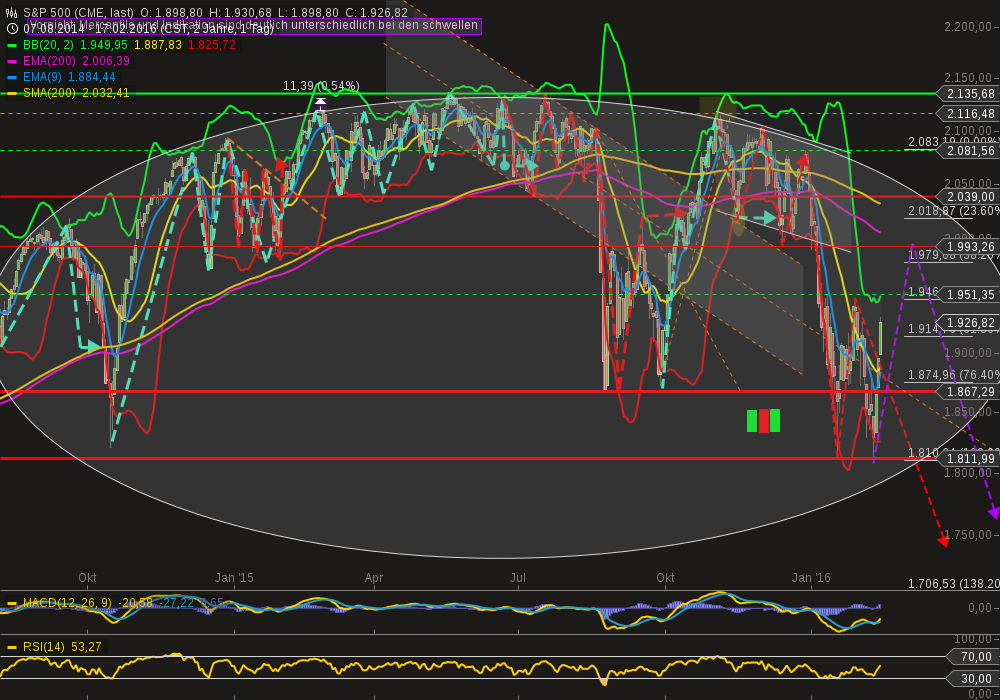Viewport: 1000px width, 700px height.
Task: Click the EMA(9) indicator label
Action: (42, 77)
